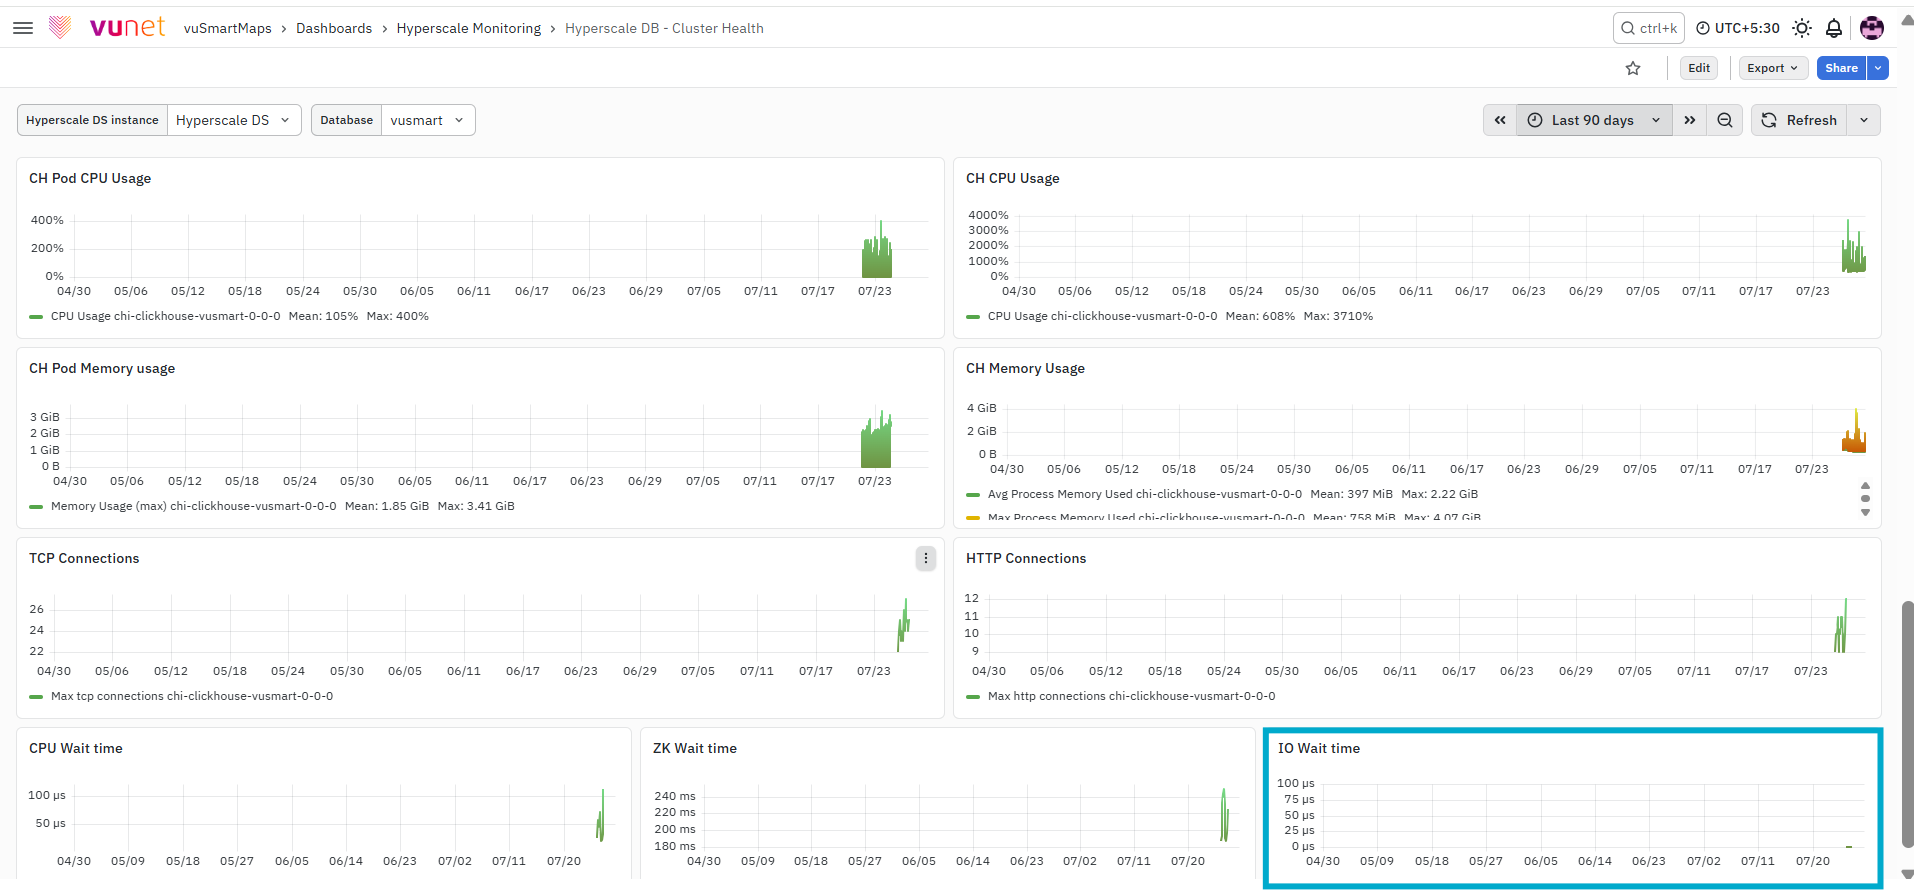Go to the Hyperscale Monitoring breadcrumb
The width and height of the screenshot is (1914, 890).
(x=469, y=28)
